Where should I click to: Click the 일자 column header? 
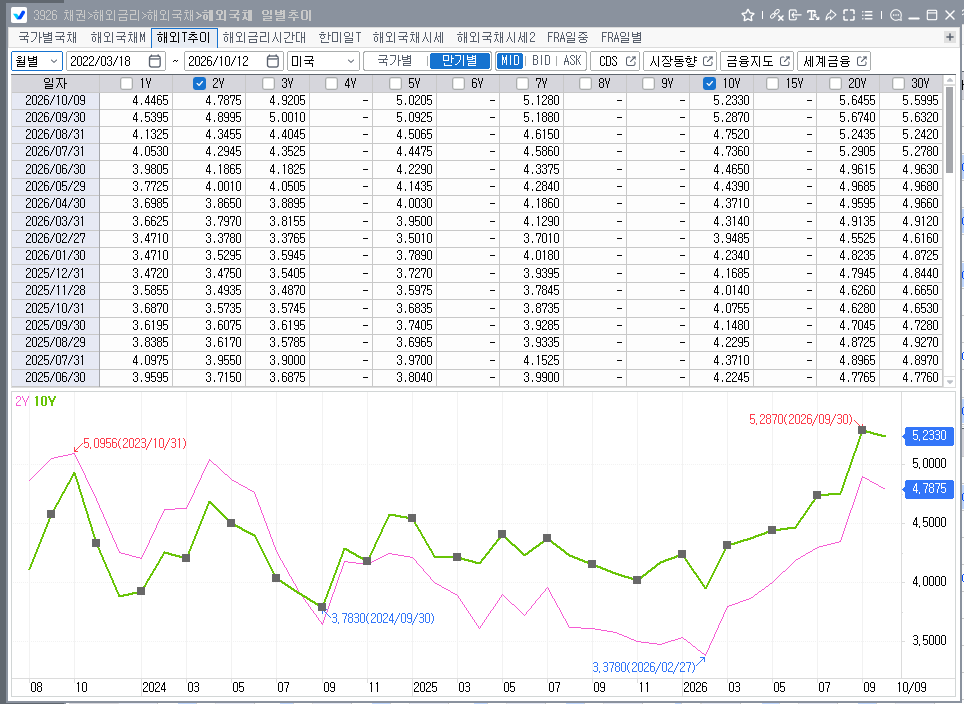[x=55, y=84]
